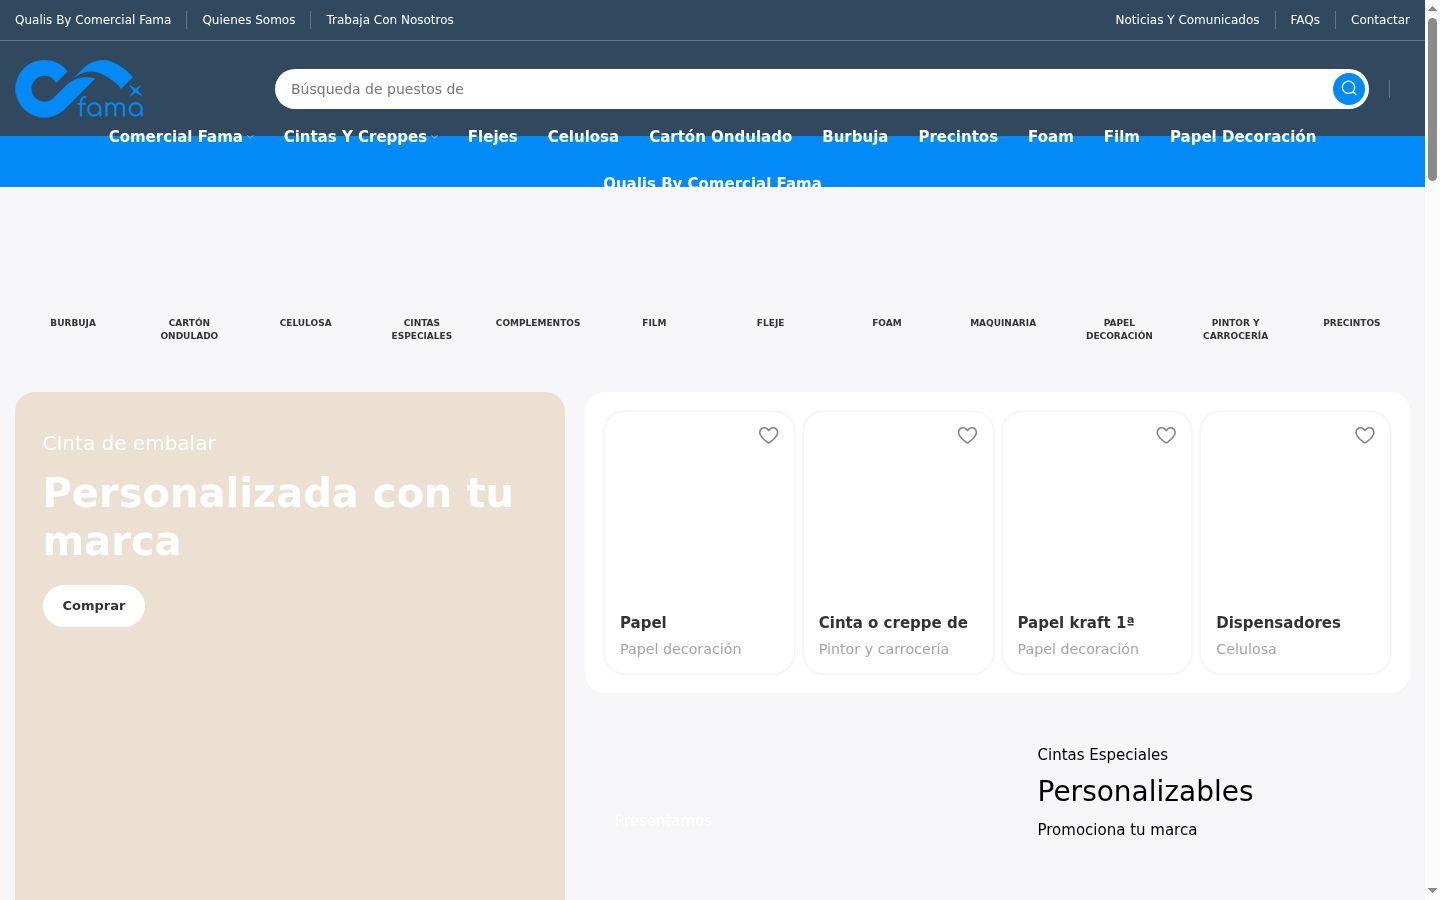Click the blue magnifier search button
This screenshot has width=1440, height=900.
(x=1349, y=89)
